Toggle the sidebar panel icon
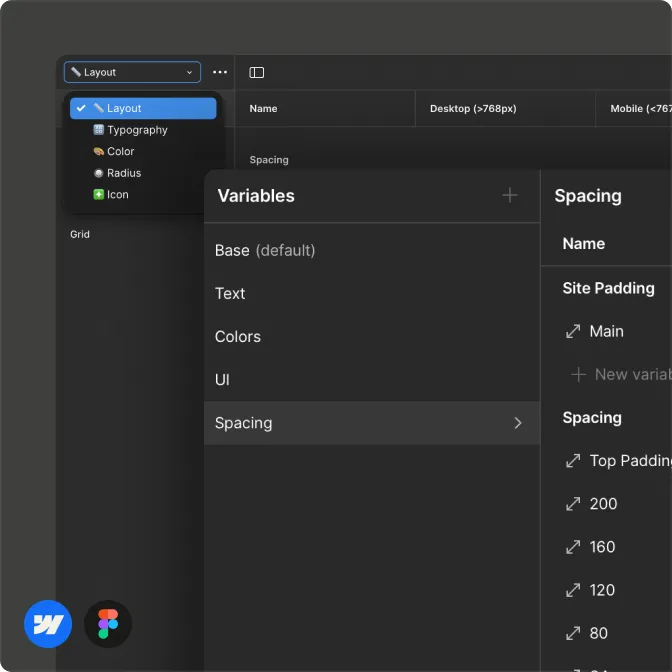 [x=257, y=72]
